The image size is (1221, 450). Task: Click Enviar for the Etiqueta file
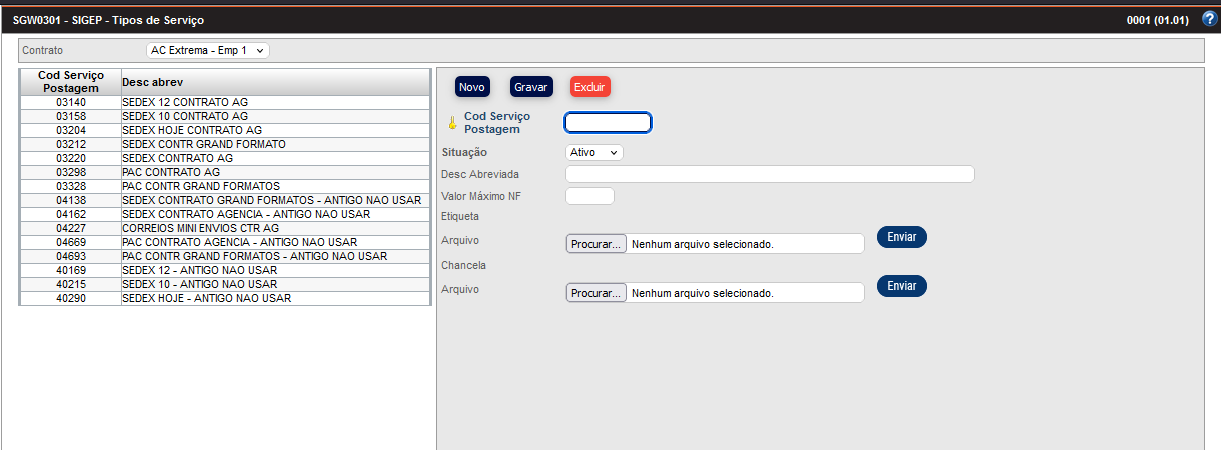coord(901,237)
